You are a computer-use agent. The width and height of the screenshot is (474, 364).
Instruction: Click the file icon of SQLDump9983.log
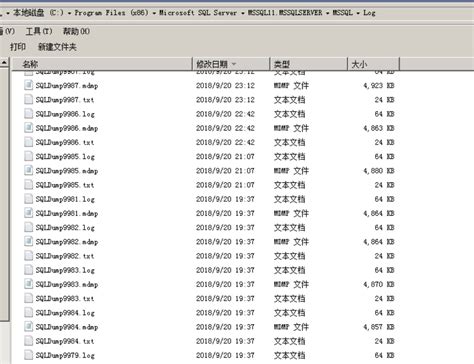pos(29,270)
